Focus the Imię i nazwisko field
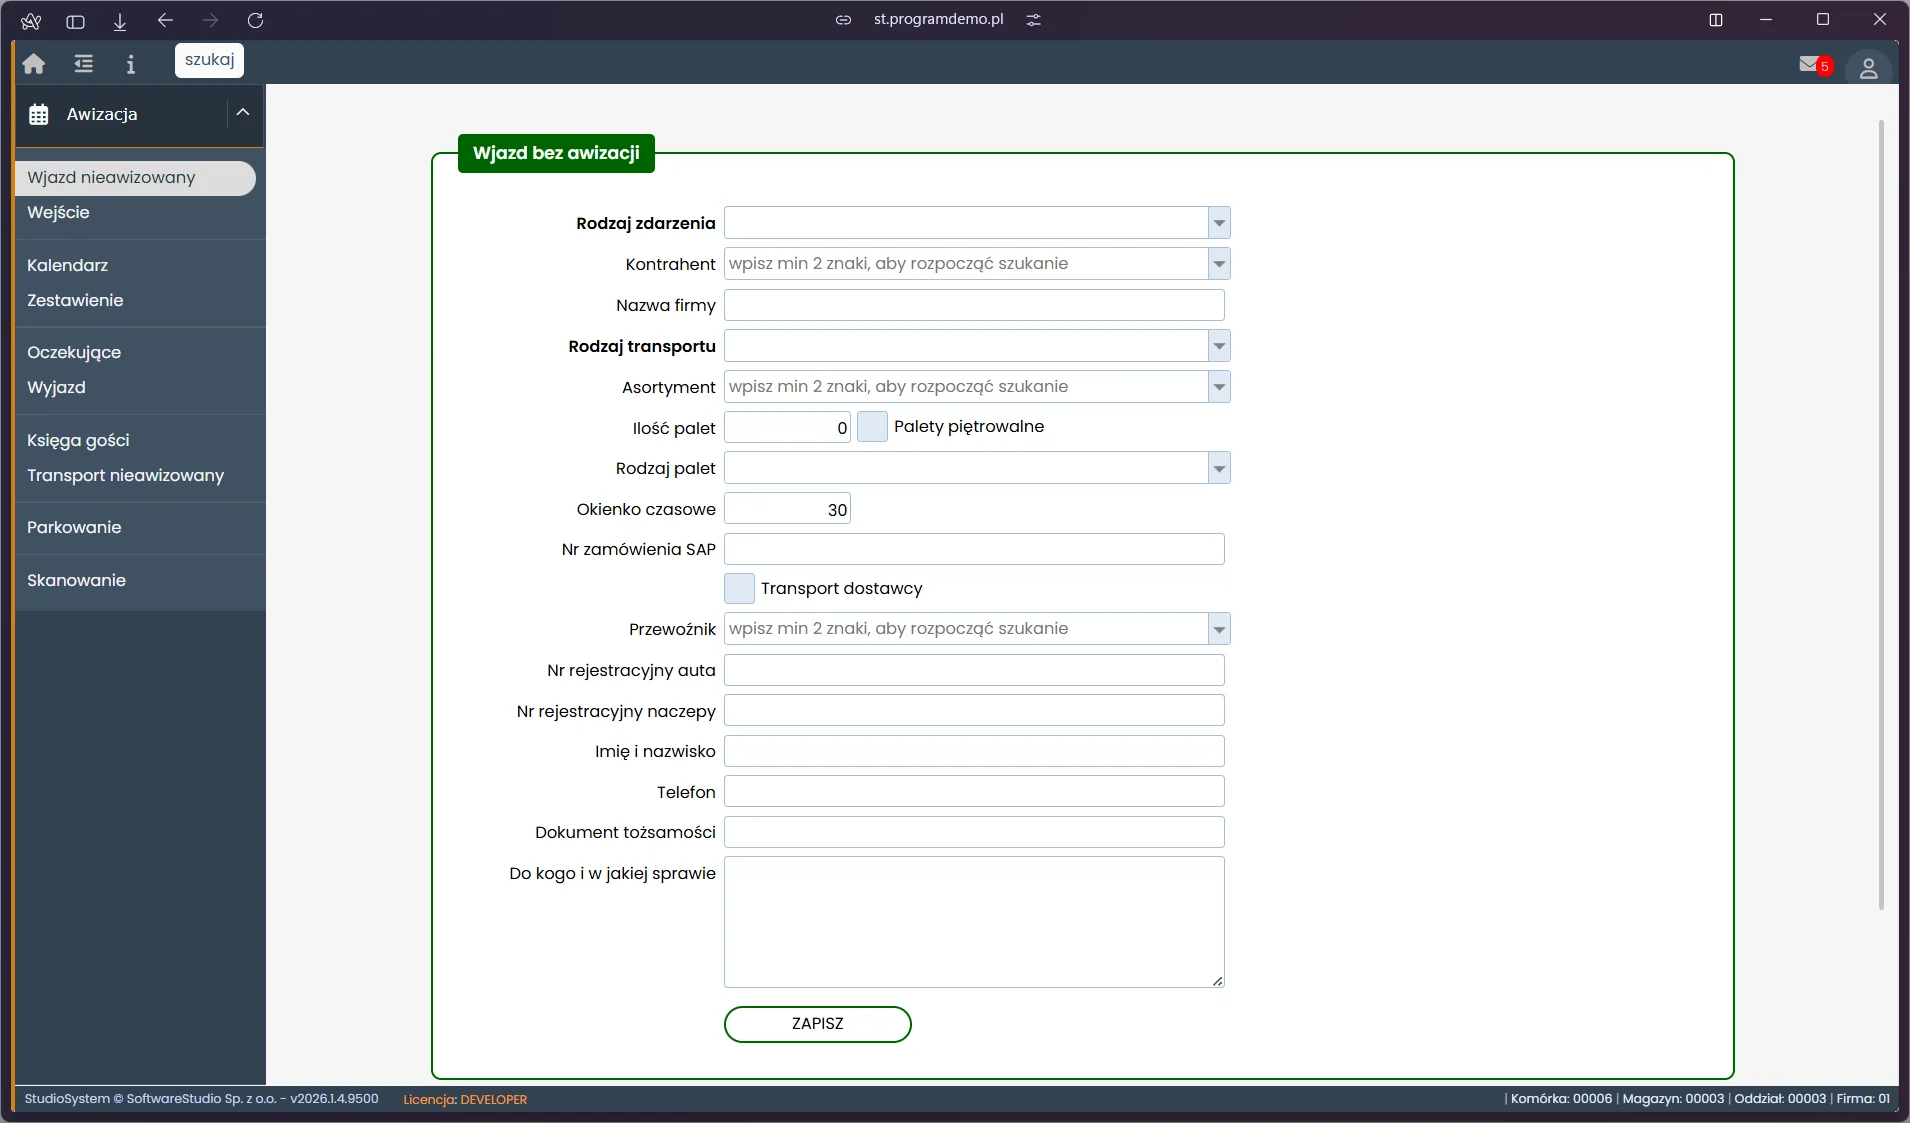This screenshot has width=1910, height=1123. point(974,751)
